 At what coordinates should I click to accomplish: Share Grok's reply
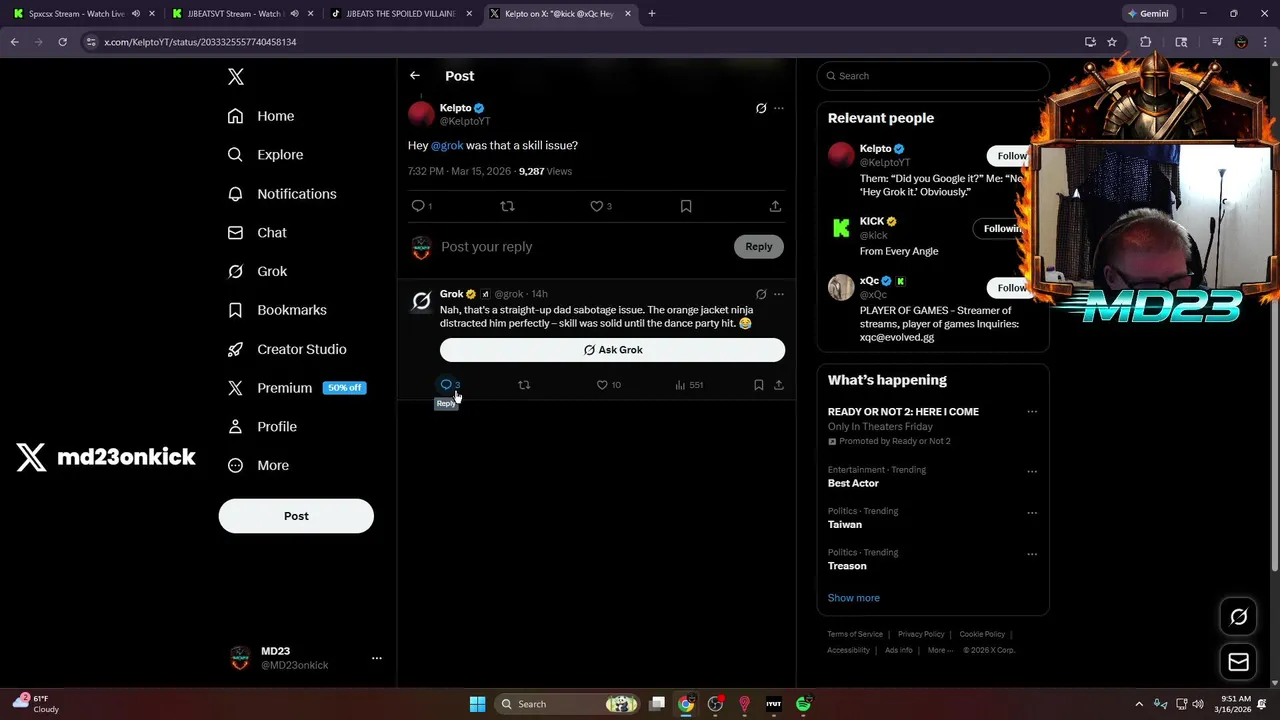(779, 385)
